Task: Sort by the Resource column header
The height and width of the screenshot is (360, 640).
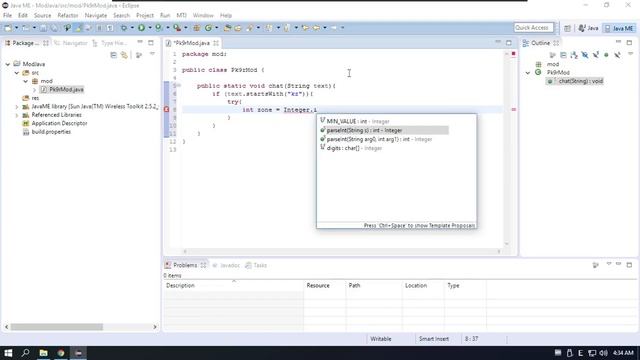Action: click(x=325, y=285)
